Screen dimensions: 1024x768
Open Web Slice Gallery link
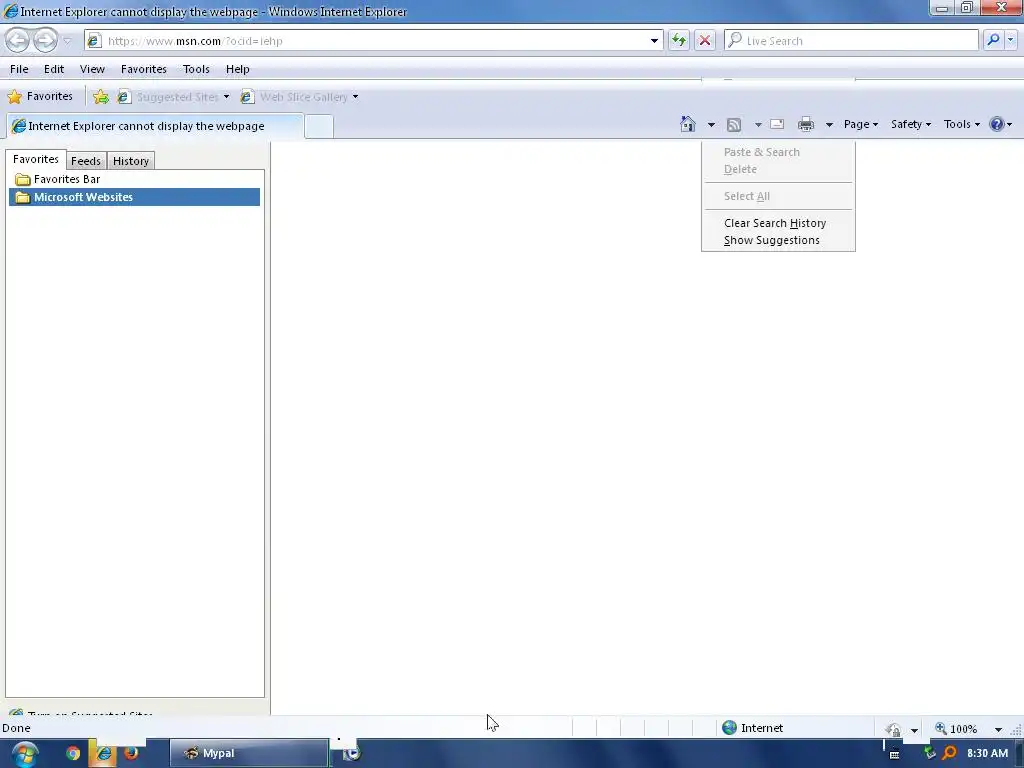click(295, 97)
